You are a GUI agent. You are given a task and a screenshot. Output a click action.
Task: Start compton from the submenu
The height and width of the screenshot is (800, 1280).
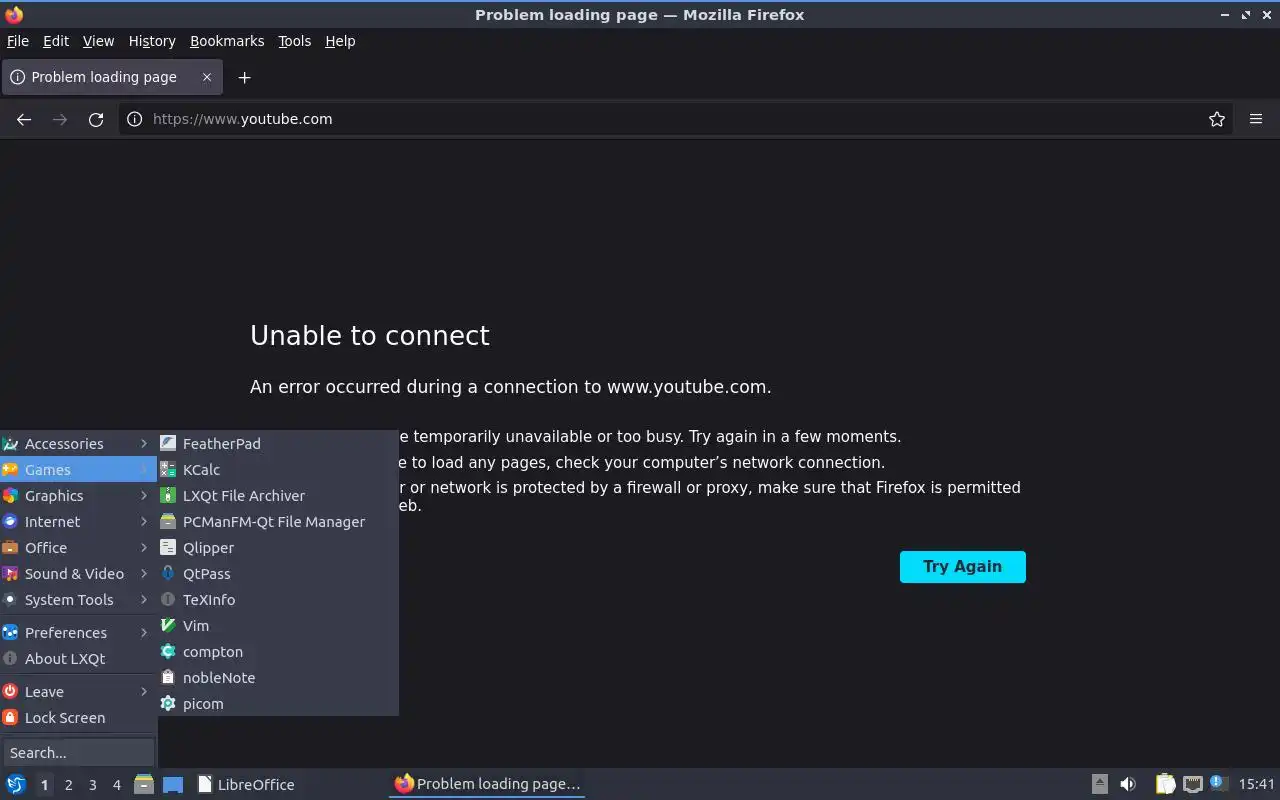(x=279, y=651)
